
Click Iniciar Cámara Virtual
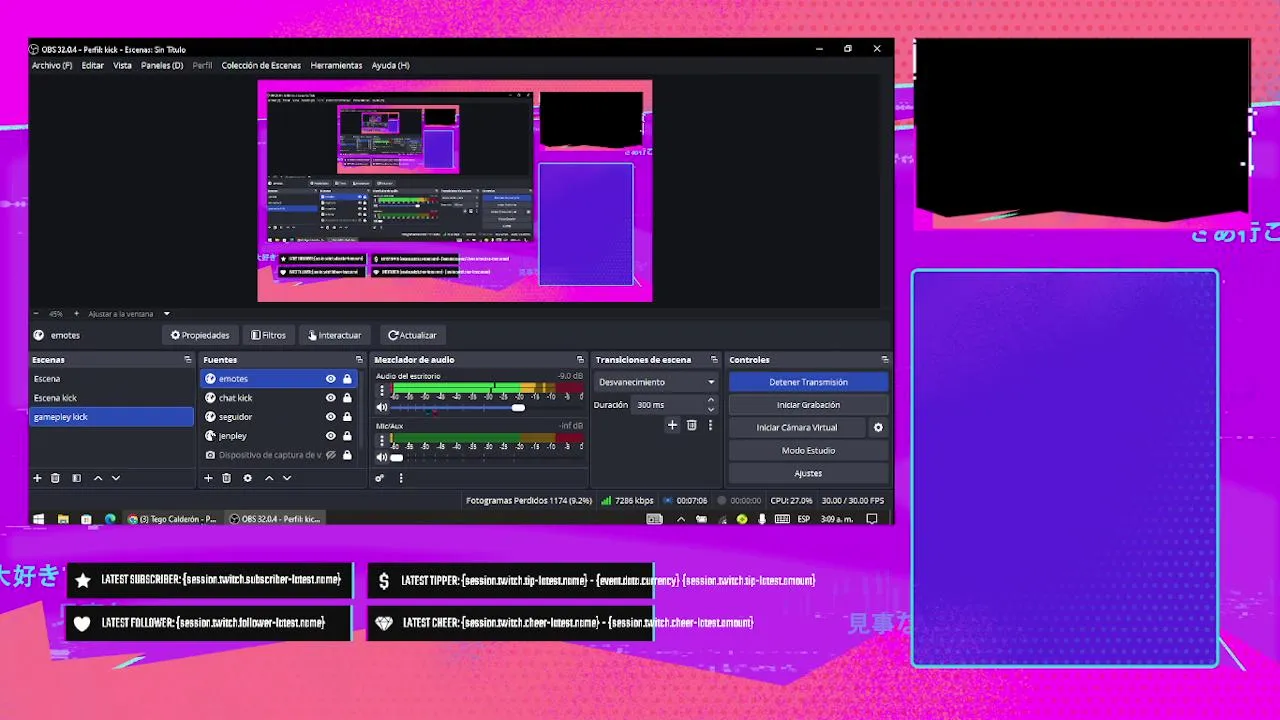pyautogui.click(x=797, y=427)
